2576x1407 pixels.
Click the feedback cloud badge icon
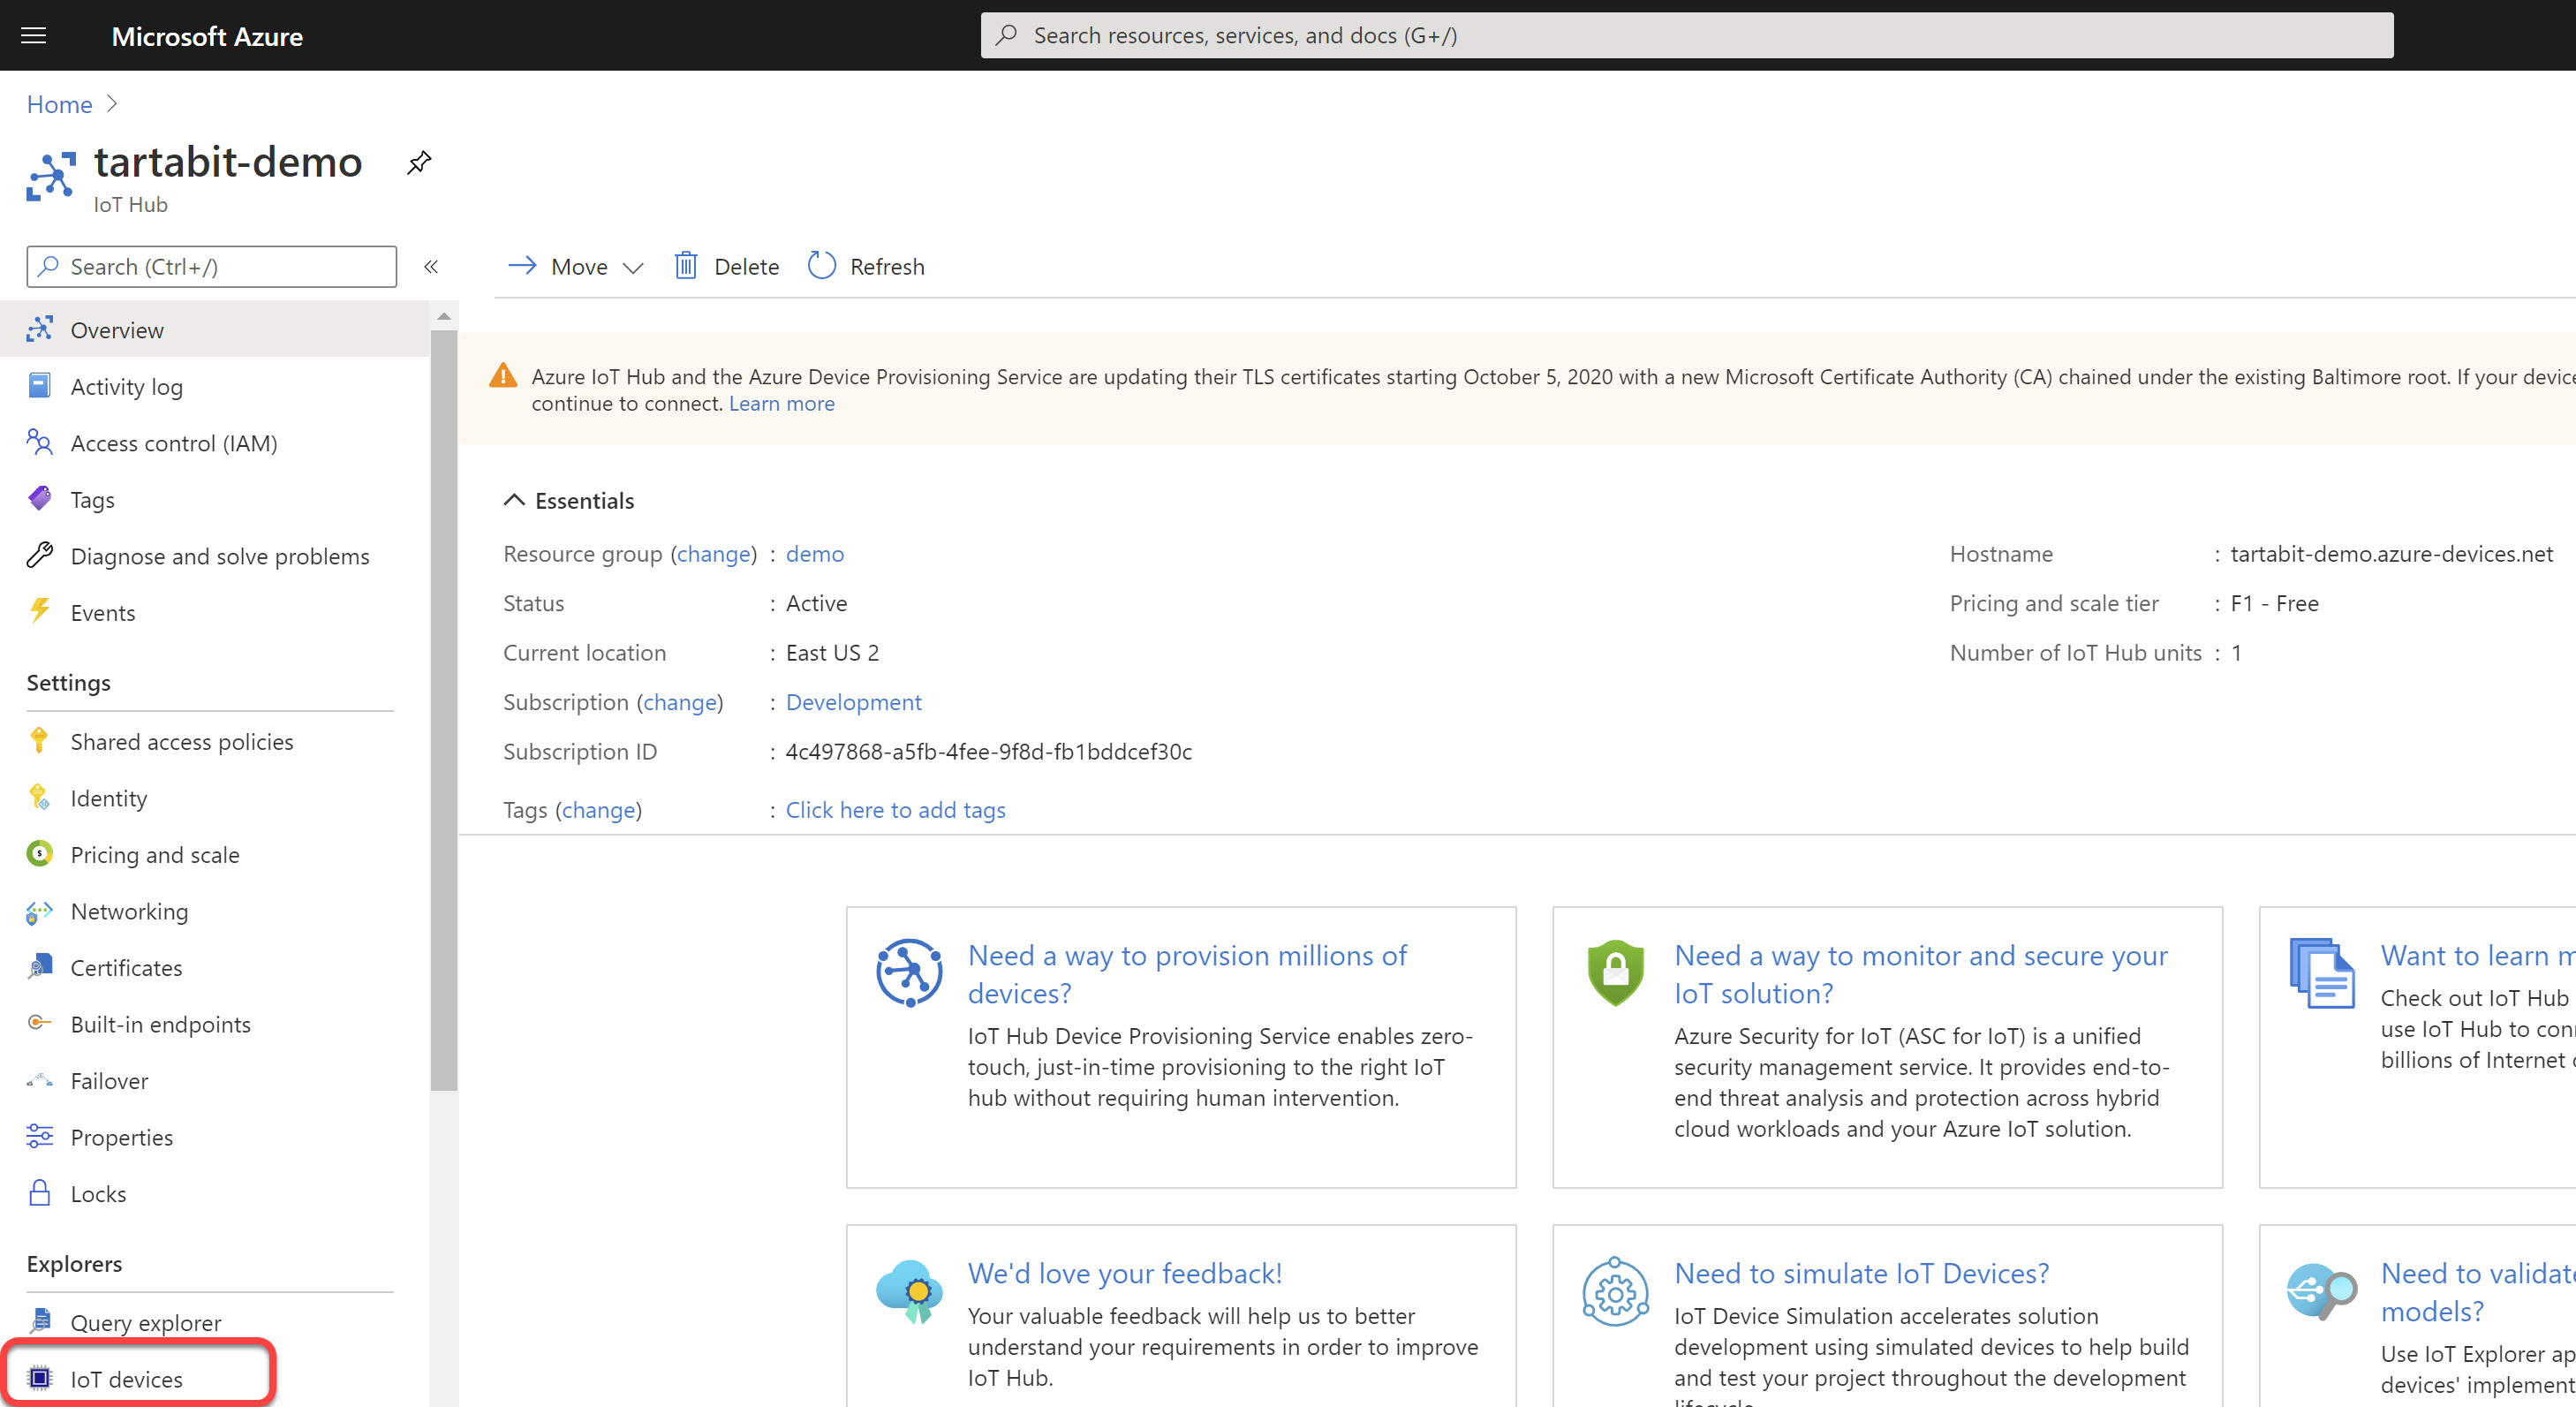pyautogui.click(x=909, y=1291)
